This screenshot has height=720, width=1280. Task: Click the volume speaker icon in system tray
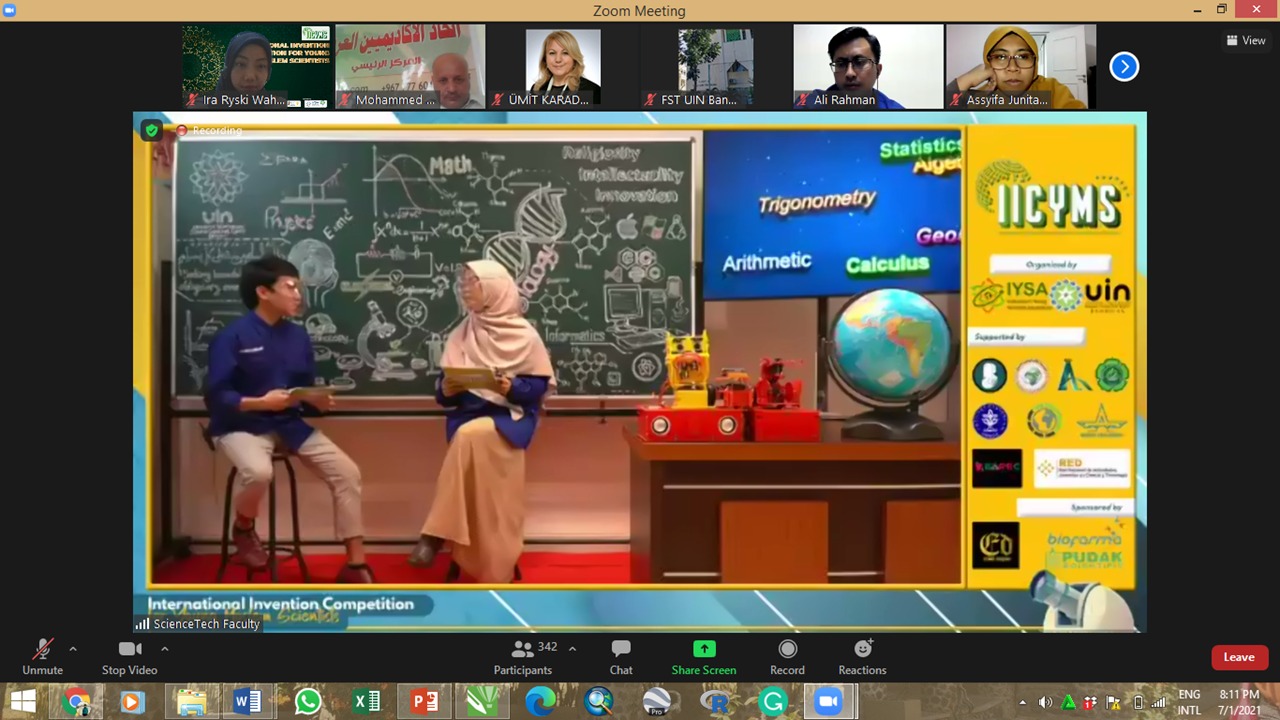coord(1045,702)
